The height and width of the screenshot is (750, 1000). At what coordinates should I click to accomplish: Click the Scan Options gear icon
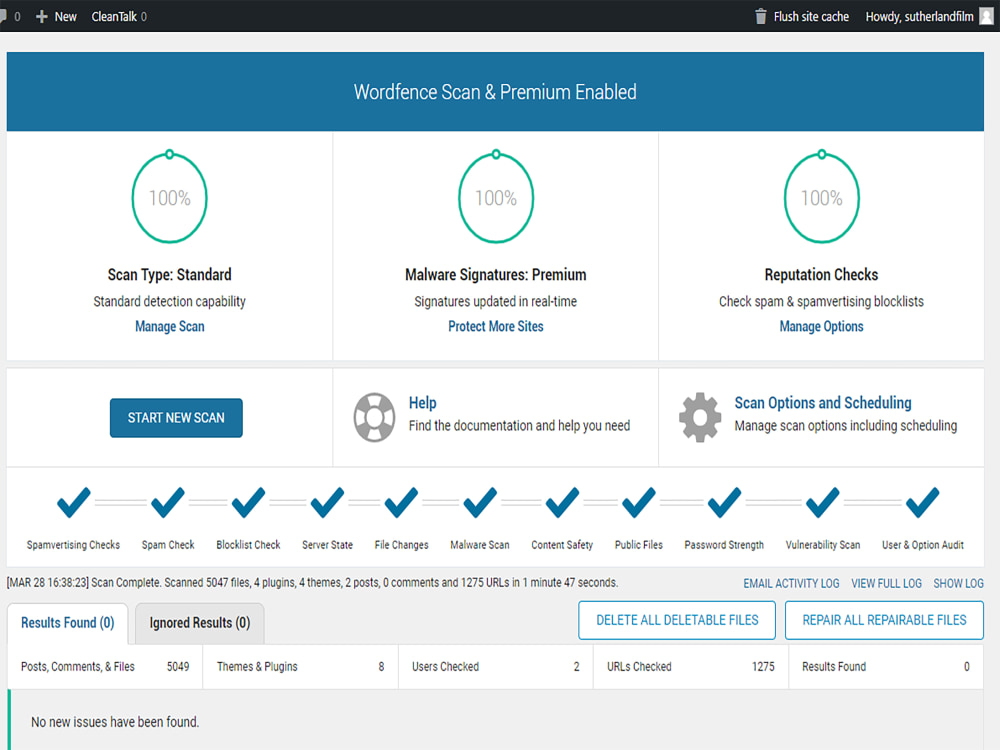point(700,417)
